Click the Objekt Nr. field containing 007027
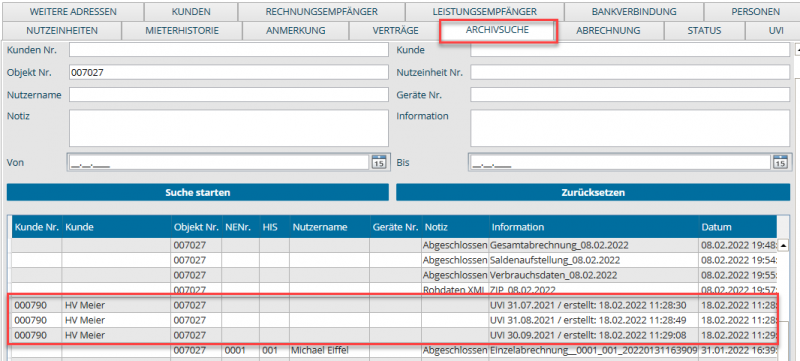 tap(229, 72)
